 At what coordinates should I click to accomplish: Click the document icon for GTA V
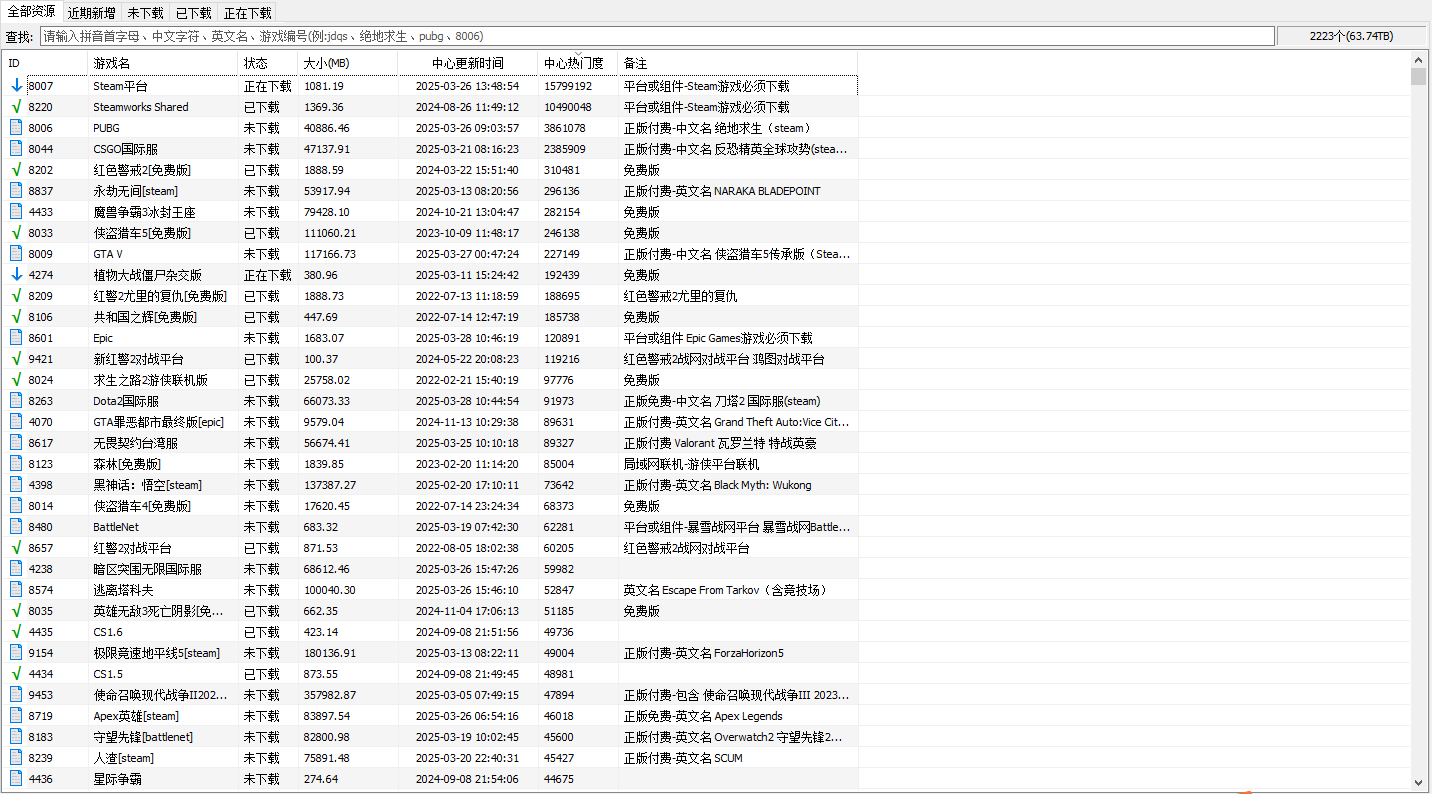pyautogui.click(x=16, y=254)
